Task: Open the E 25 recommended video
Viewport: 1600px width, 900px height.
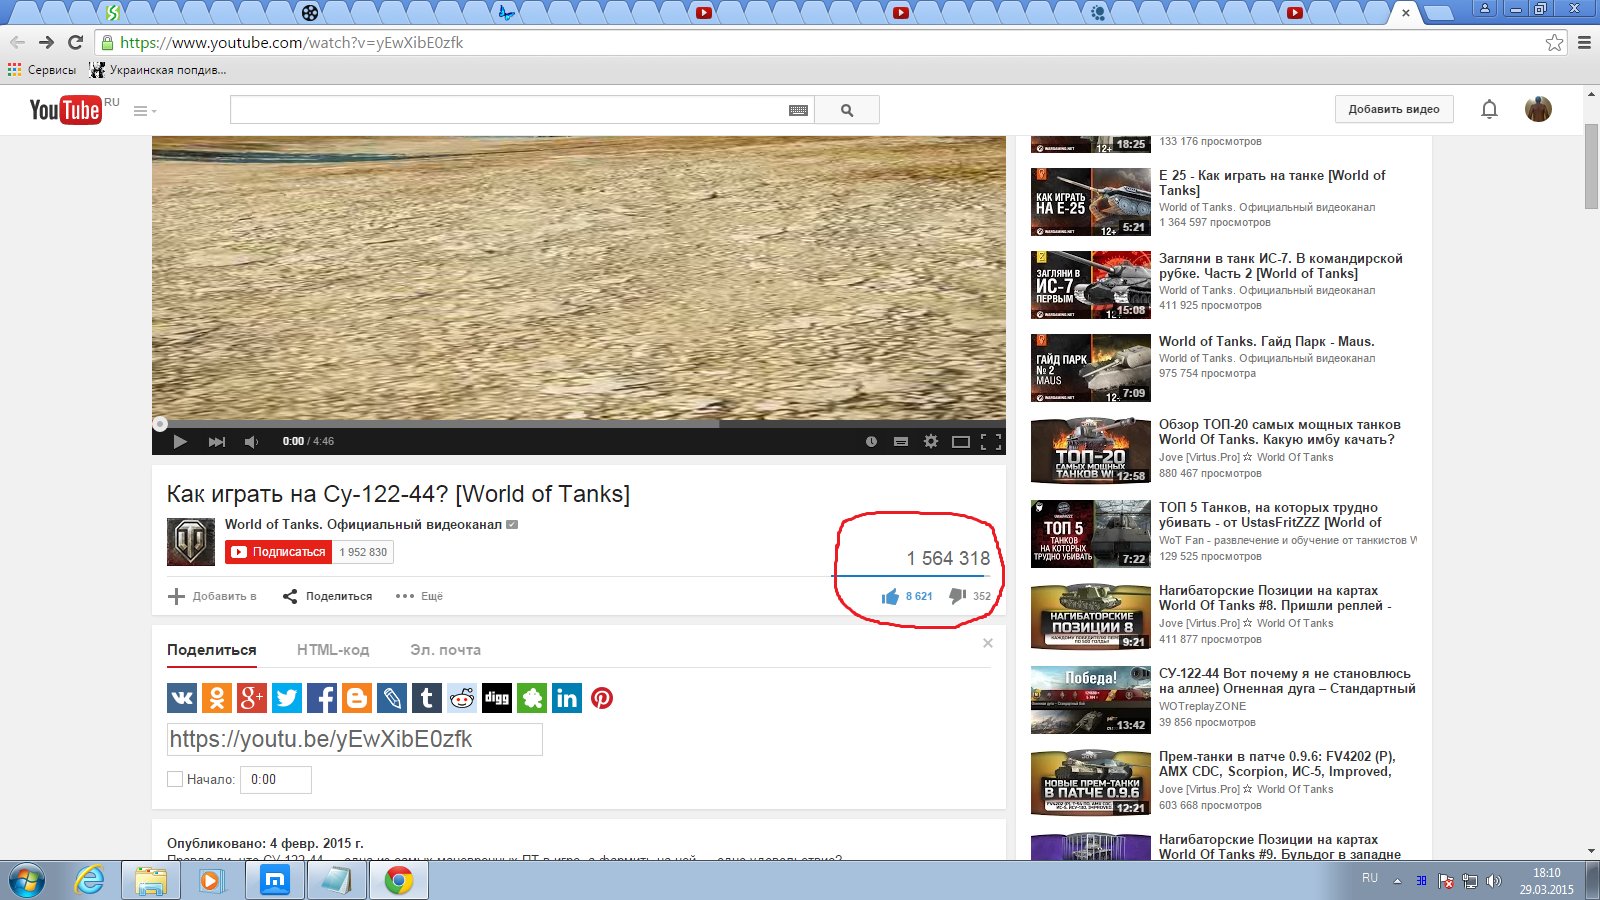Action: pyautogui.click(x=1272, y=183)
